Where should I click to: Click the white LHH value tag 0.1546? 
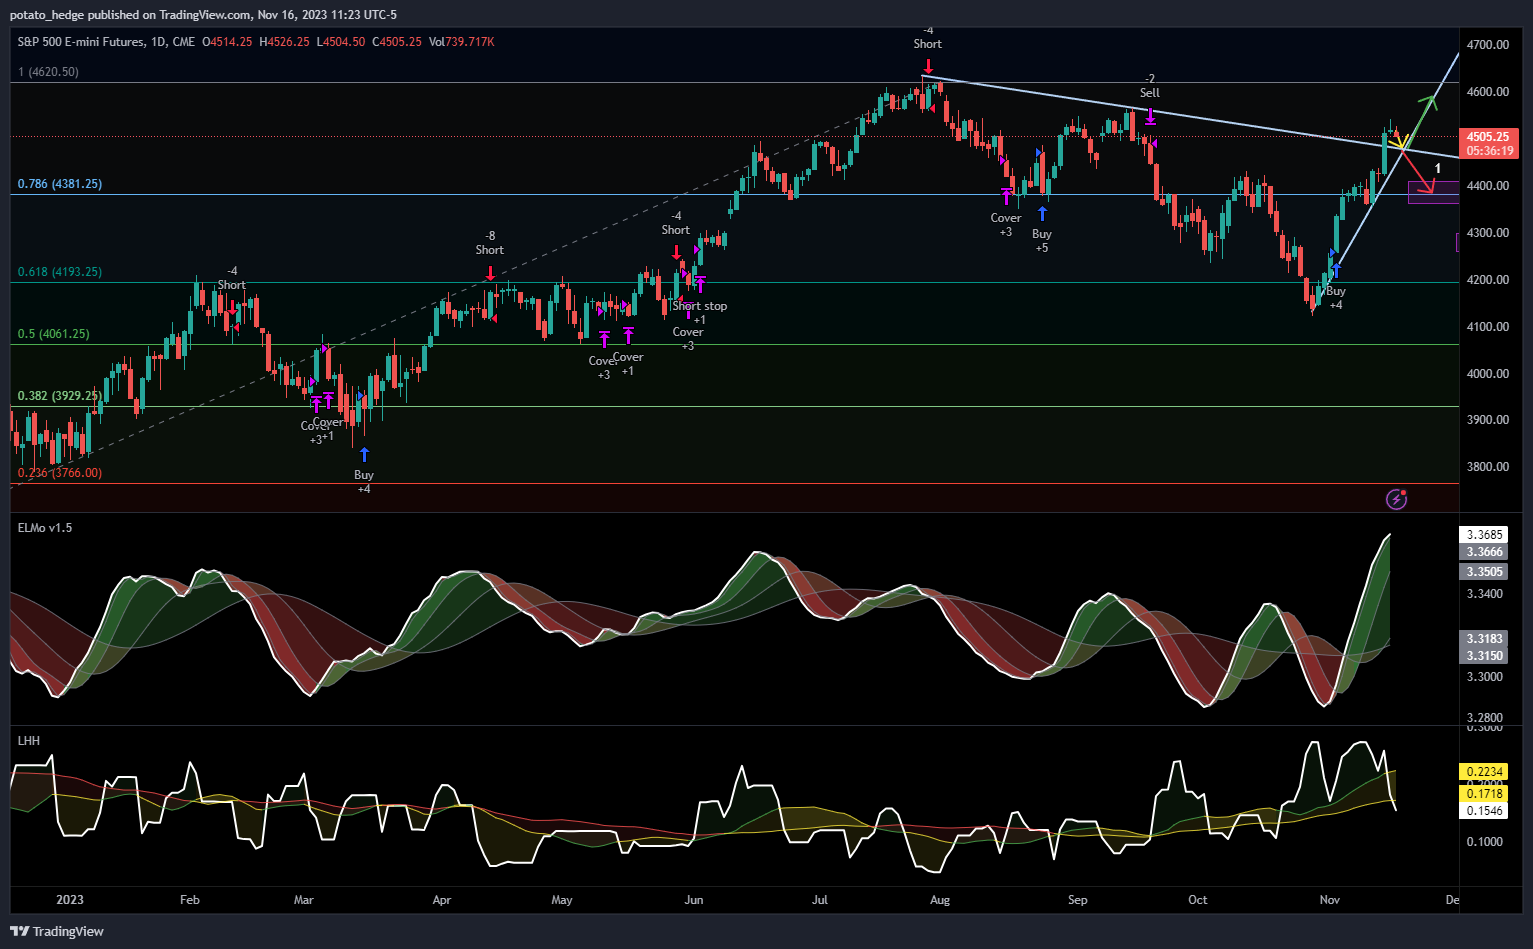pos(1485,811)
